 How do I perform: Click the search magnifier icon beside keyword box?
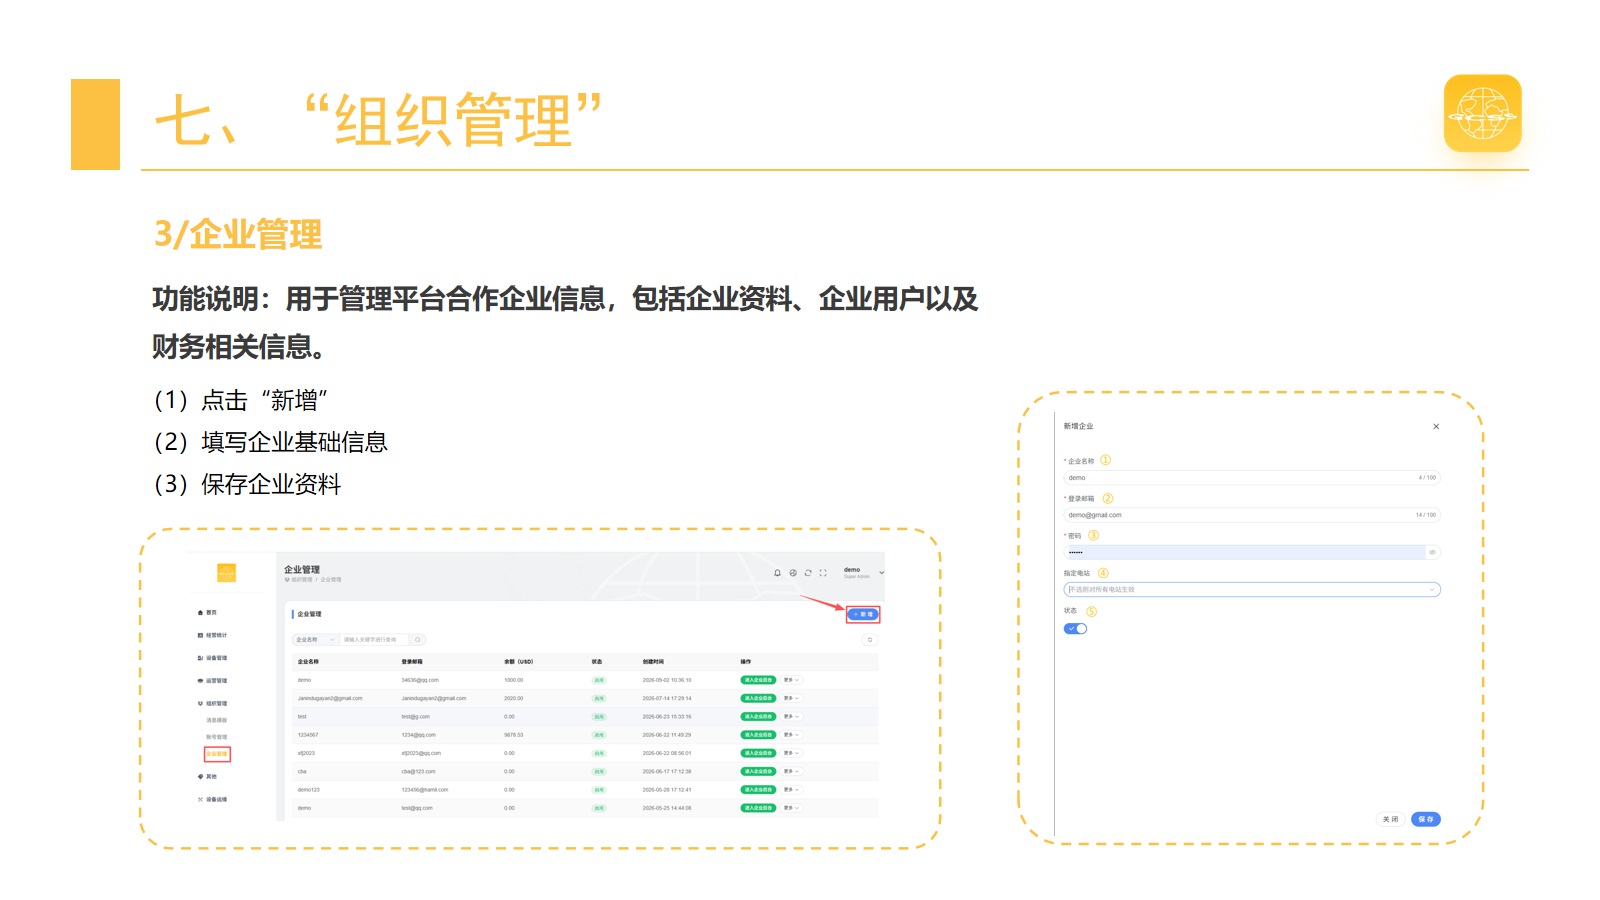[418, 639]
